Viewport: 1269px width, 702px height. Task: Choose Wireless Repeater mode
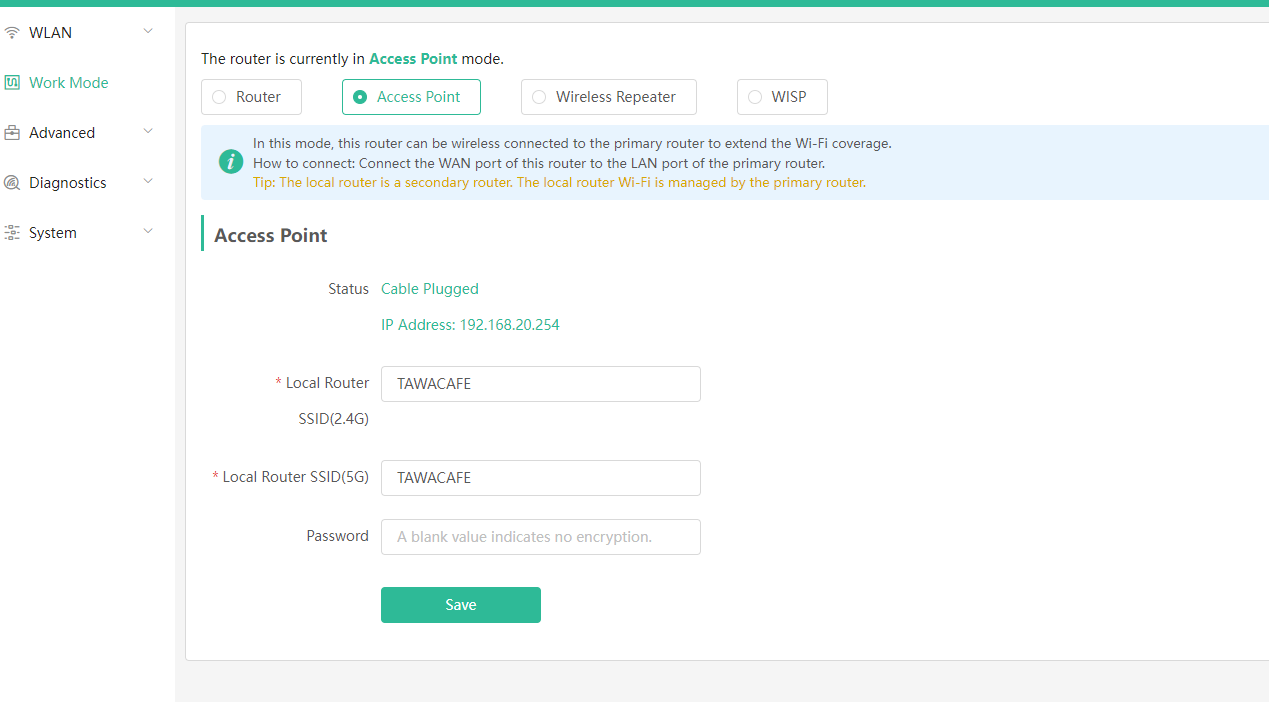pos(608,97)
